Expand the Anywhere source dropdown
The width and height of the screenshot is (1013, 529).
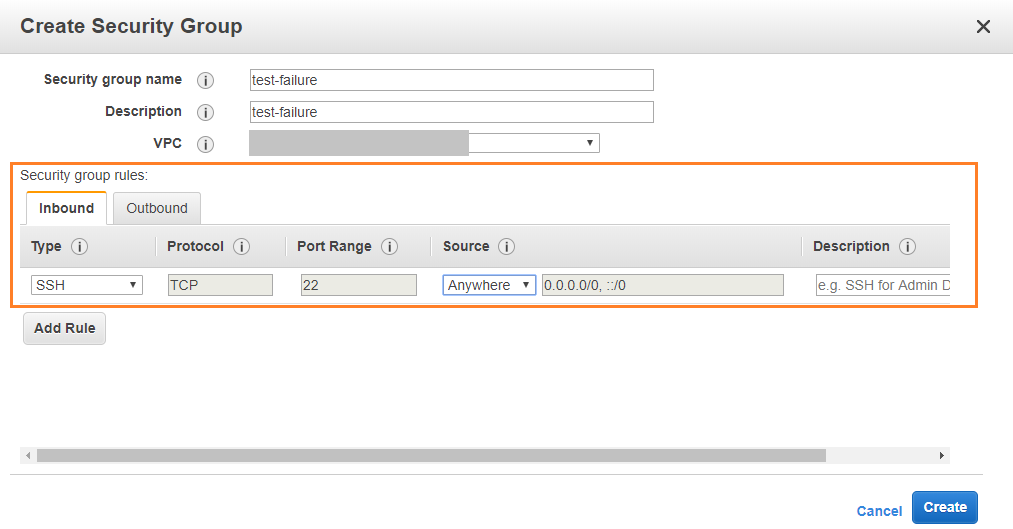pyautogui.click(x=489, y=285)
